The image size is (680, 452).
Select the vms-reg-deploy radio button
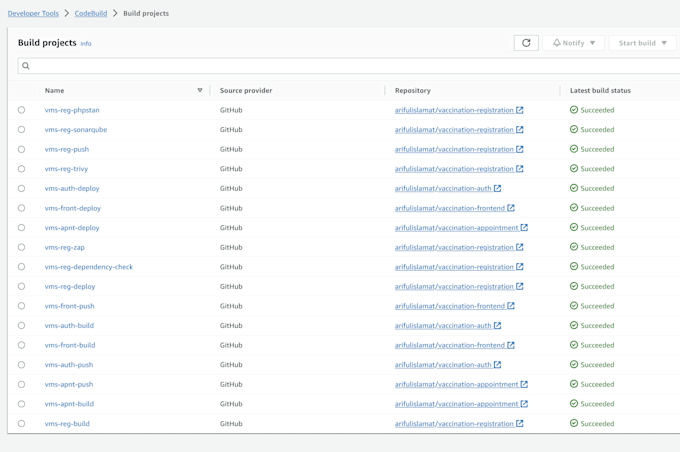[x=21, y=286]
